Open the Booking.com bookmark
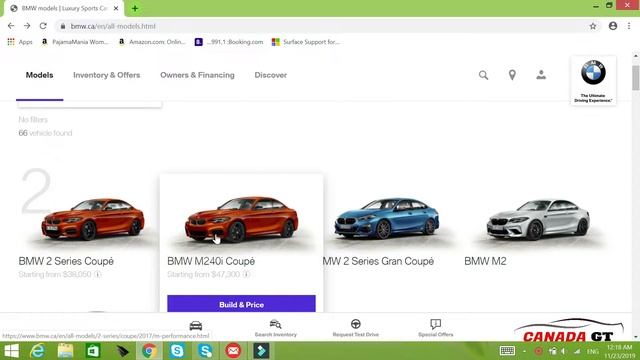This screenshot has height=360, width=640. click(229, 42)
